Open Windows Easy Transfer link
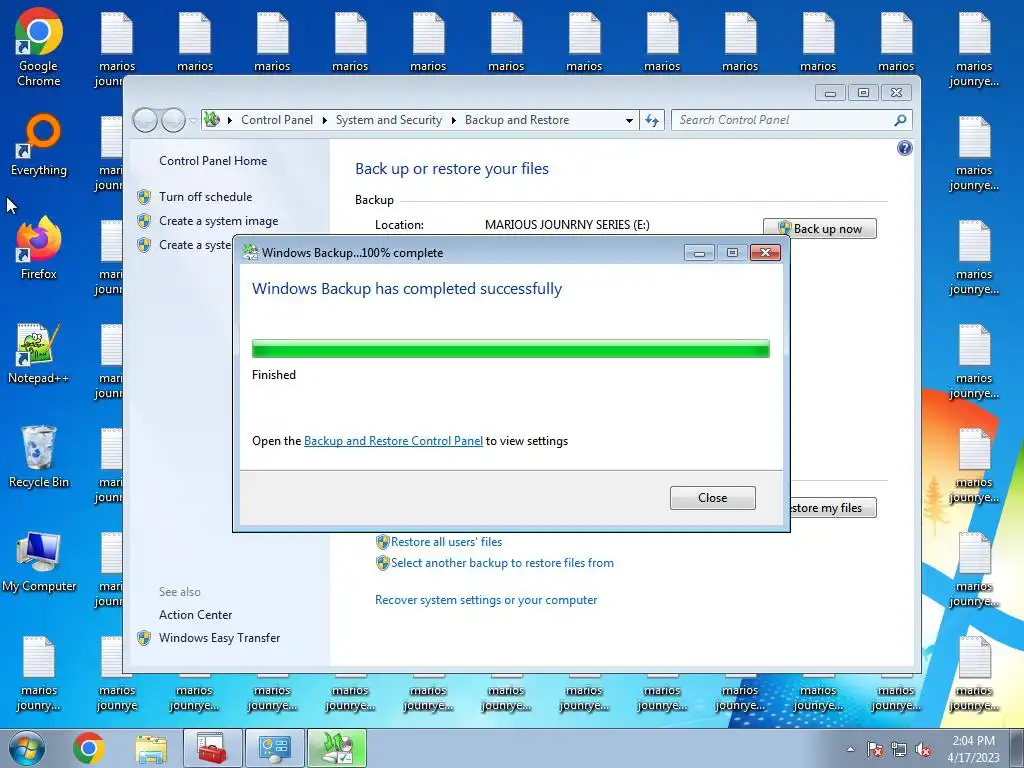1024x768 pixels. tap(219, 637)
